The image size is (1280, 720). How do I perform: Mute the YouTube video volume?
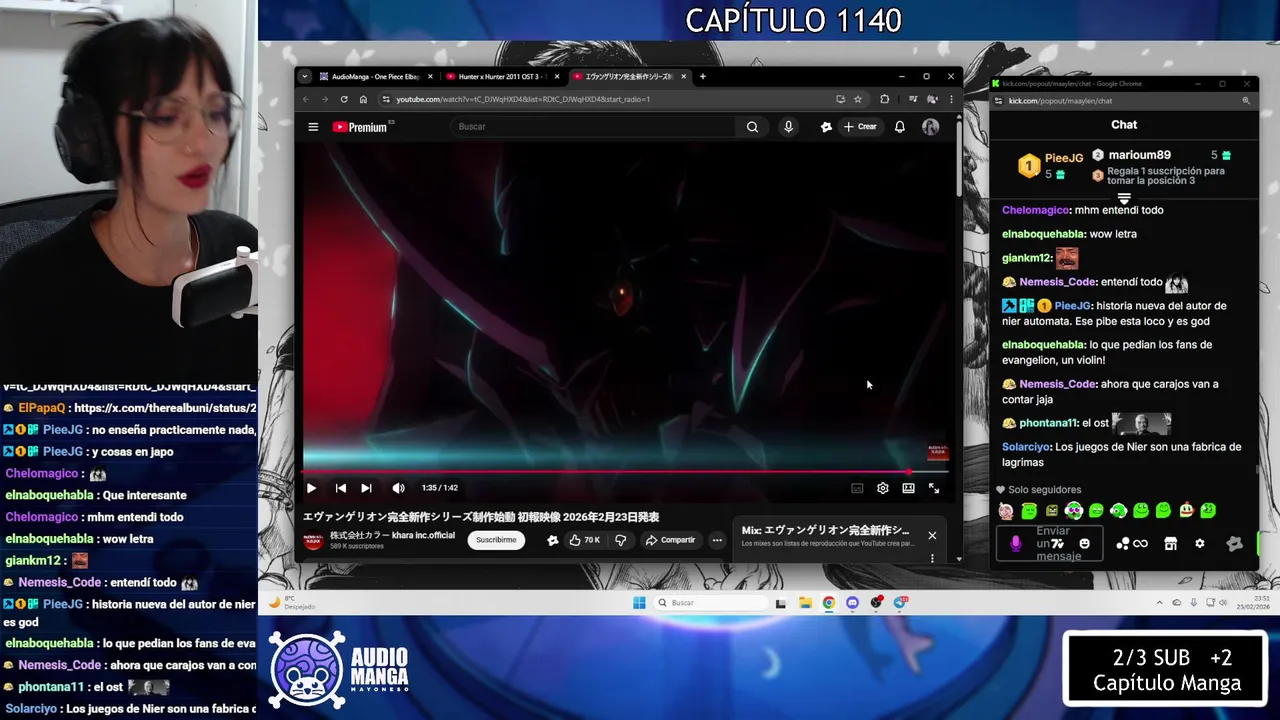(x=398, y=488)
